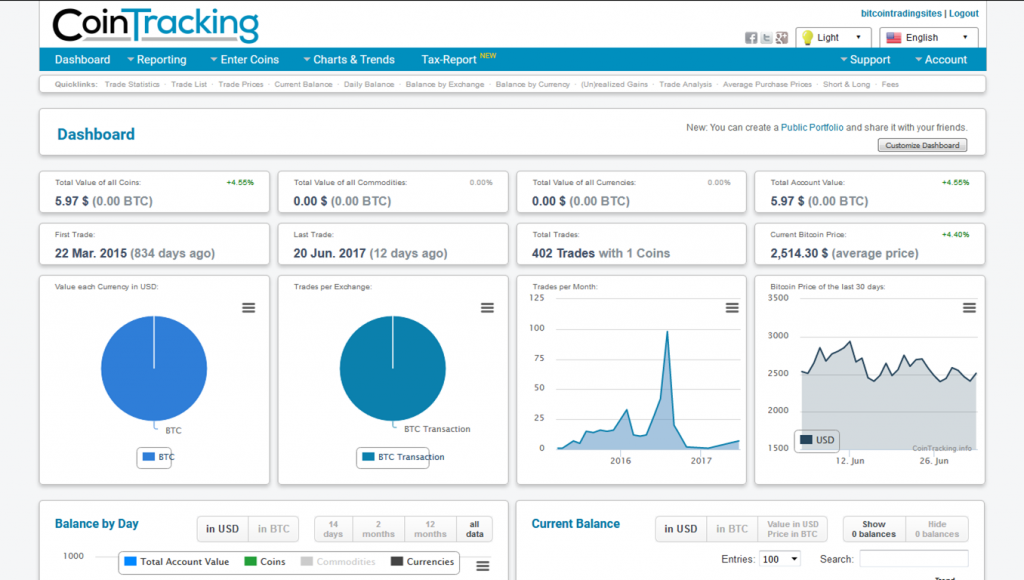
Task: Toggle Currencies series legend
Action: [x=422, y=562]
